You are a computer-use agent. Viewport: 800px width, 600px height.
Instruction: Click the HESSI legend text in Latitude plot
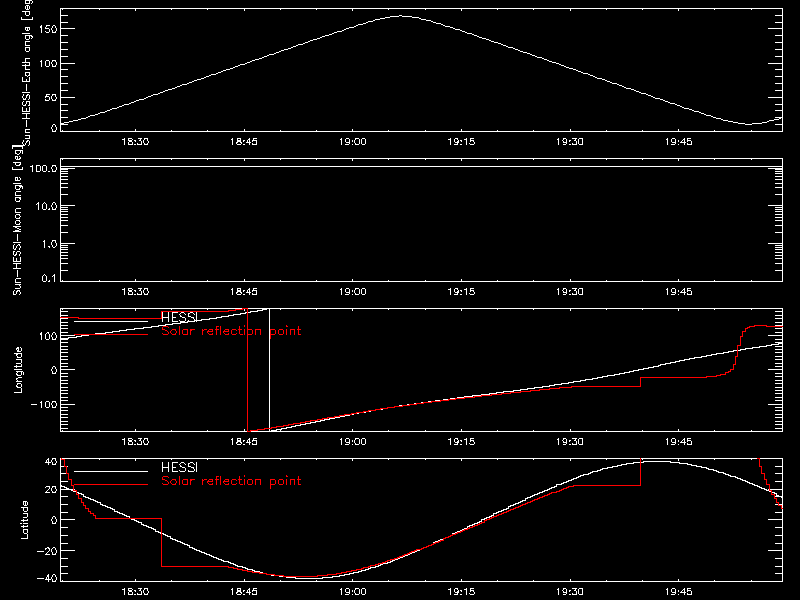[x=179, y=467]
